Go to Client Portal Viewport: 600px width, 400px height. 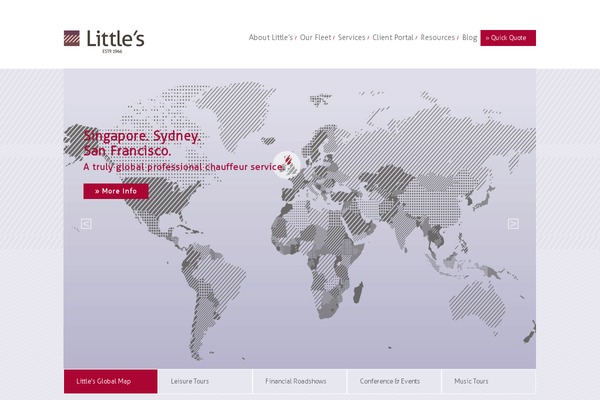393,38
